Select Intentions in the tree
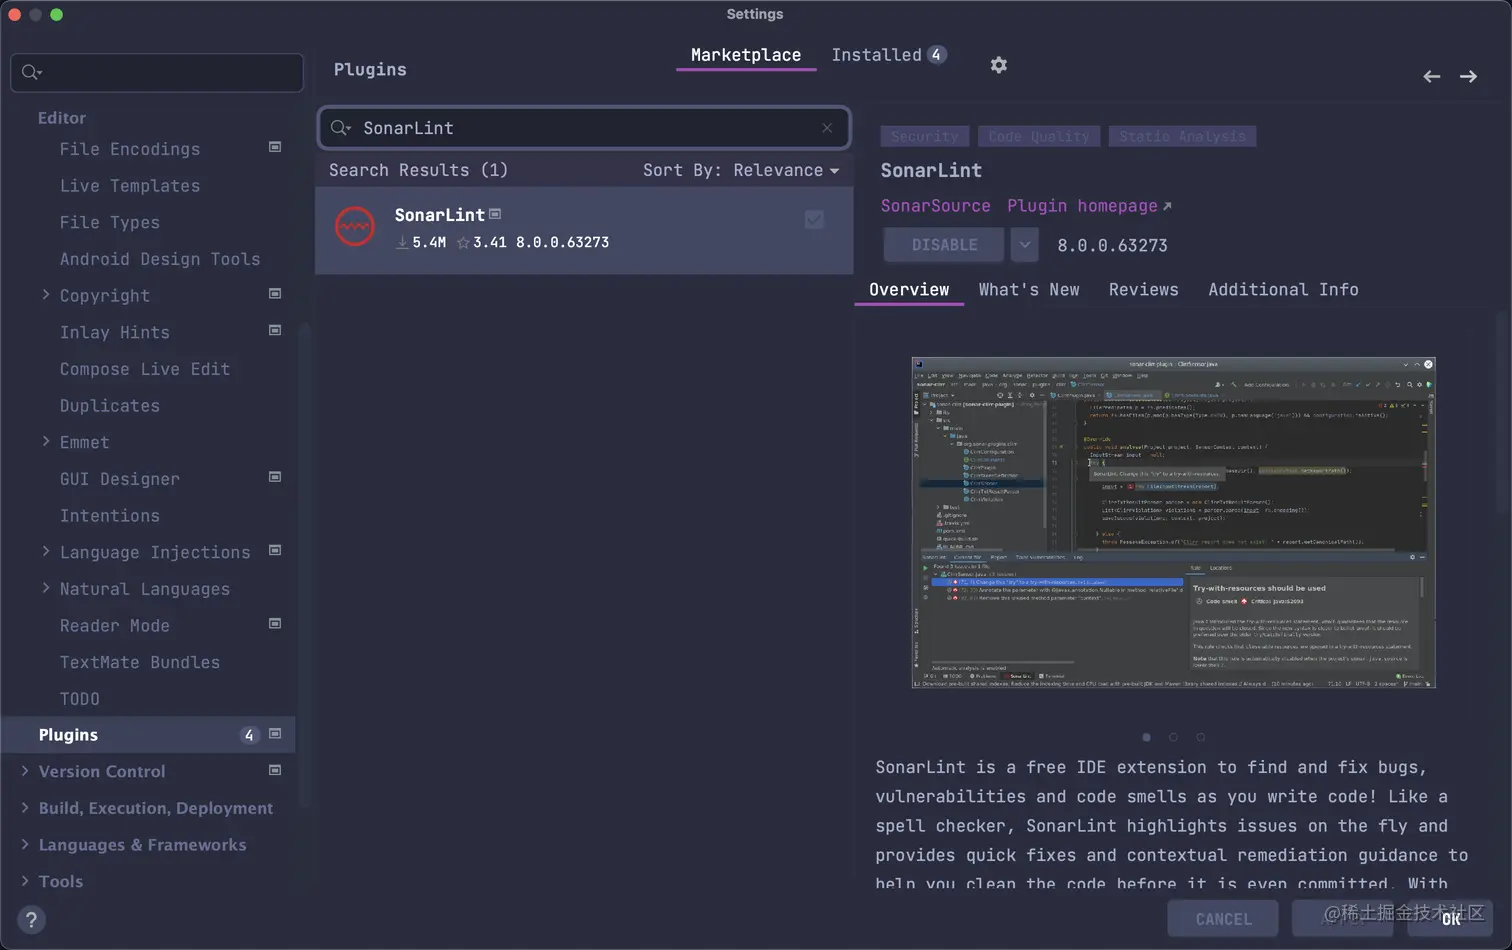 [109, 515]
